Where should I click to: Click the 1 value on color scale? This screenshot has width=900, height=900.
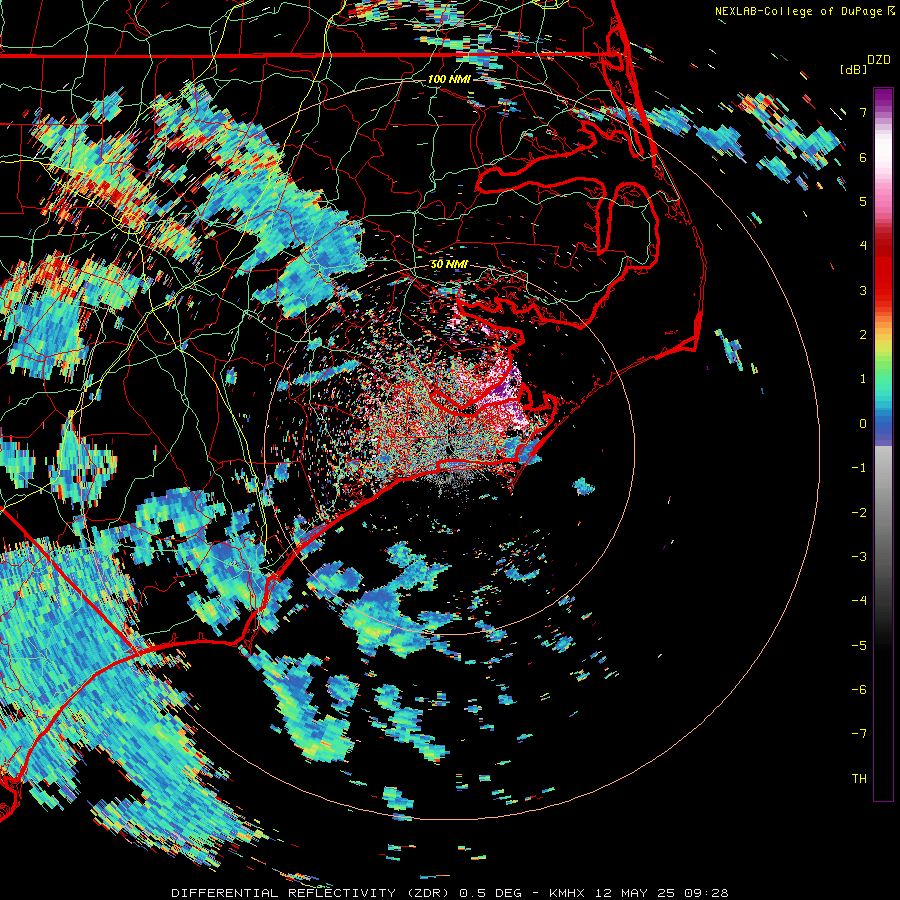pos(863,379)
